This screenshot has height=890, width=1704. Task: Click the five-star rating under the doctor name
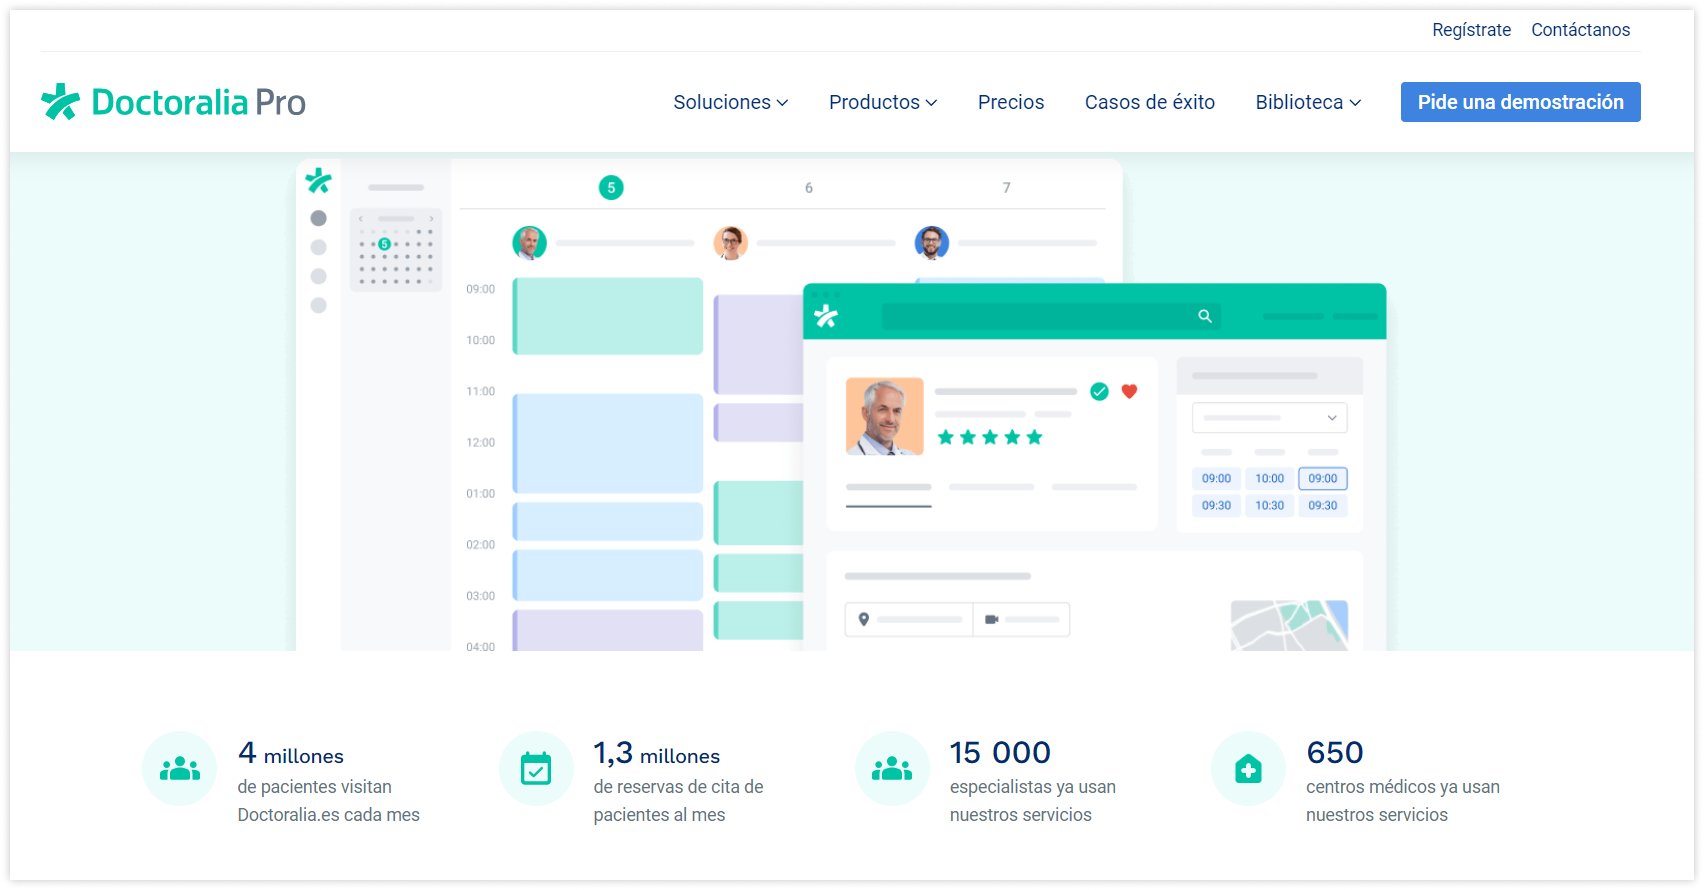[990, 437]
